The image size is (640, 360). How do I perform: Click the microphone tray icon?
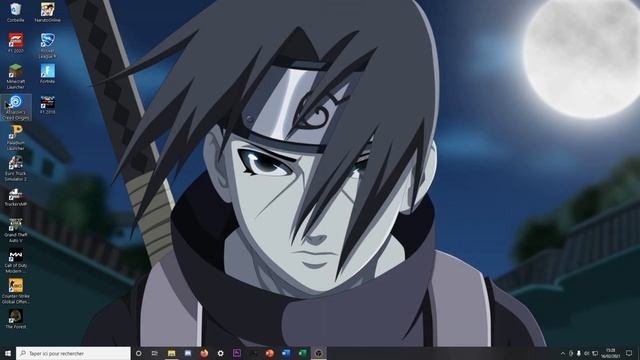click(579, 353)
